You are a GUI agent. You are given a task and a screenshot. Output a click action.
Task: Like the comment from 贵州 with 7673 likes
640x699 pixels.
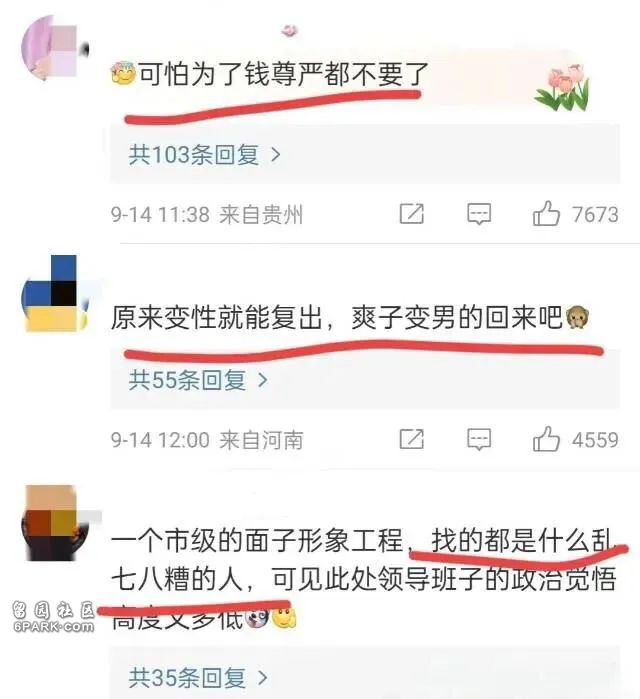click(x=546, y=214)
